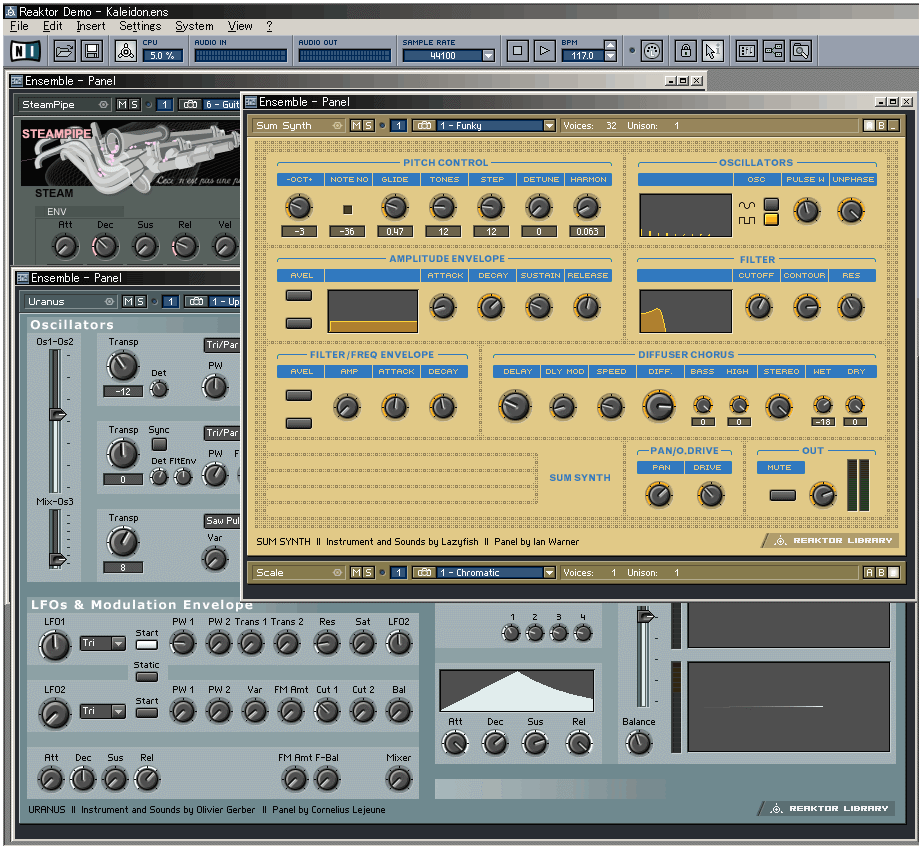Select the show-info cursor icon
922x849 pixels.
tap(712, 50)
